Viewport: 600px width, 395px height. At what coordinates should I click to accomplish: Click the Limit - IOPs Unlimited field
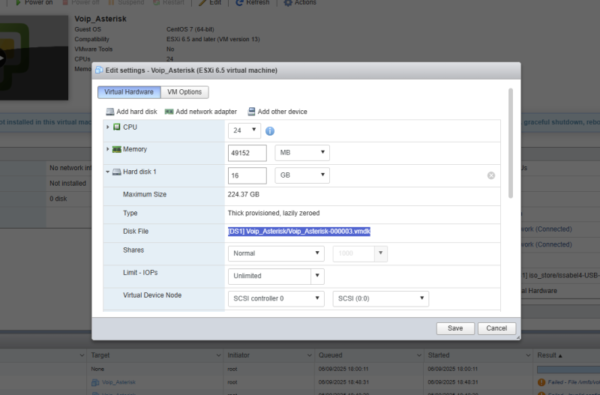(269, 276)
